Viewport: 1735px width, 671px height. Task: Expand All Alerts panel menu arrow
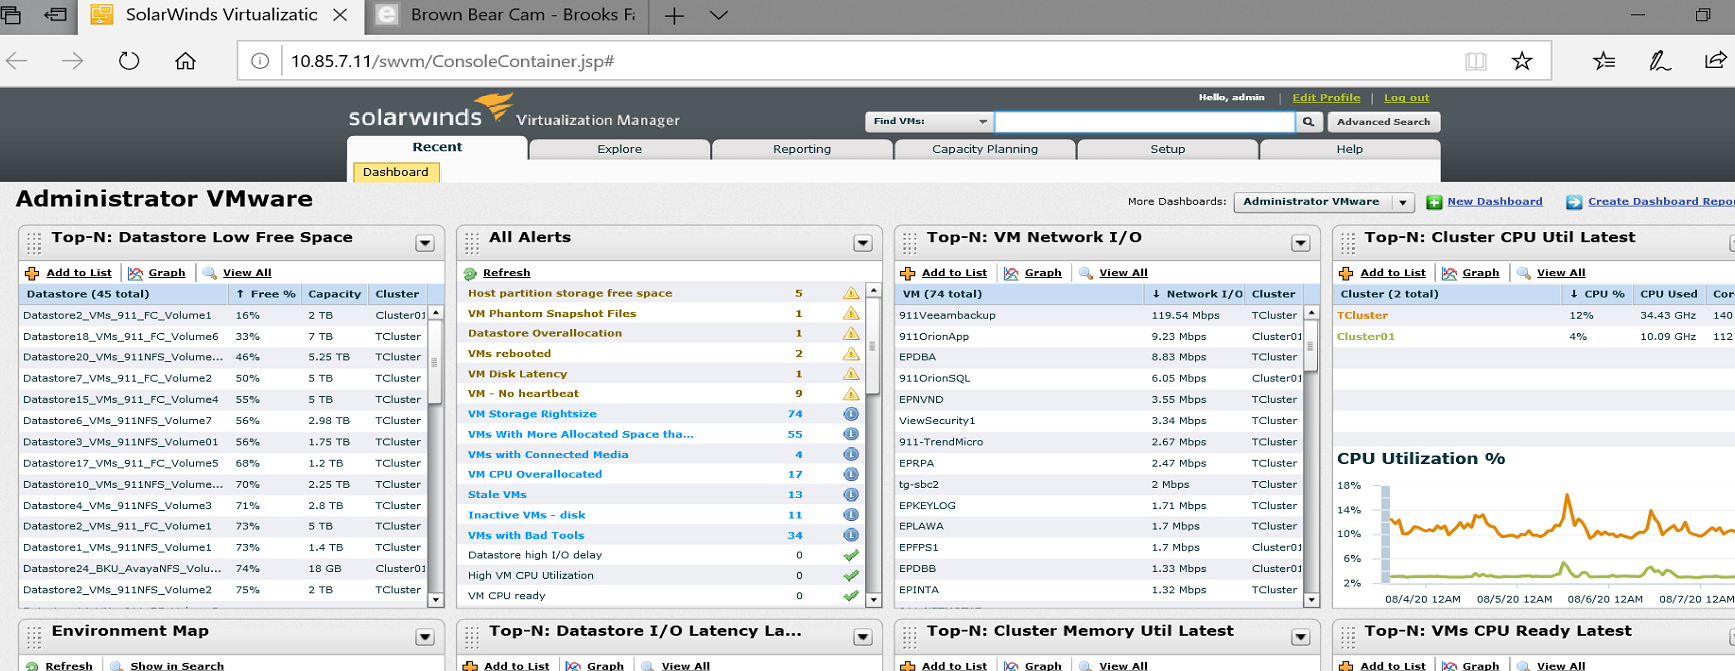point(863,243)
